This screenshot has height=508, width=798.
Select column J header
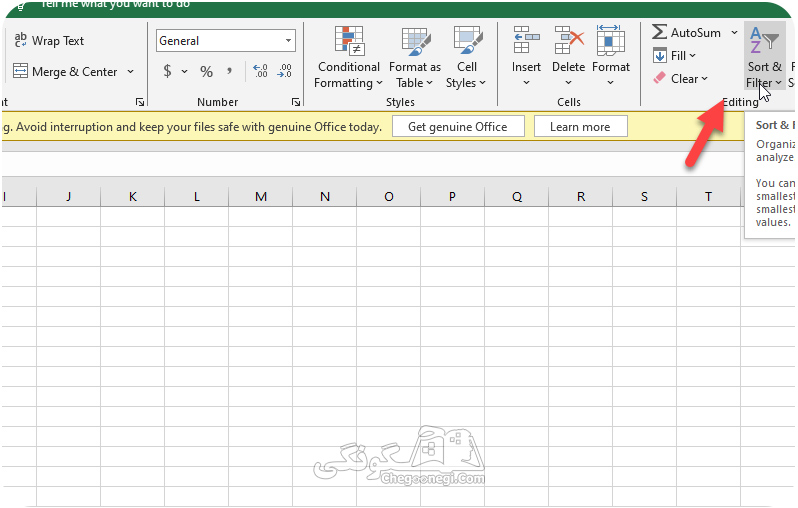[69, 197]
